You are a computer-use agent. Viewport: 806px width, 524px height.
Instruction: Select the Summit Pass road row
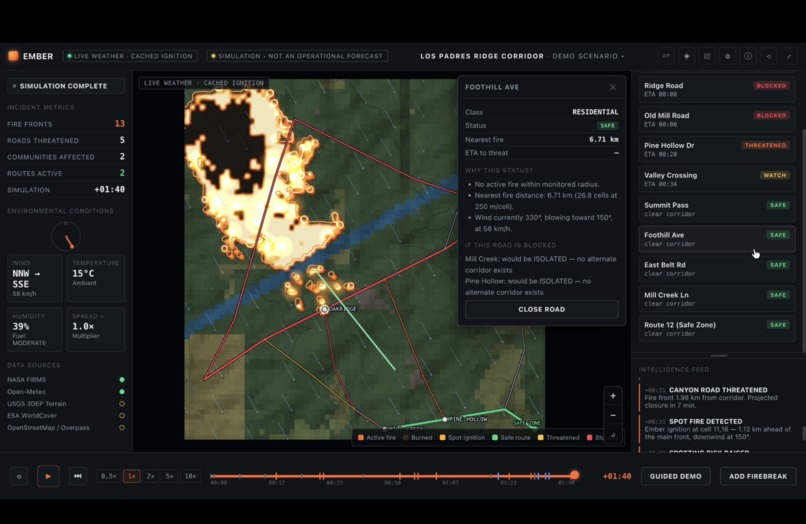[717, 209]
